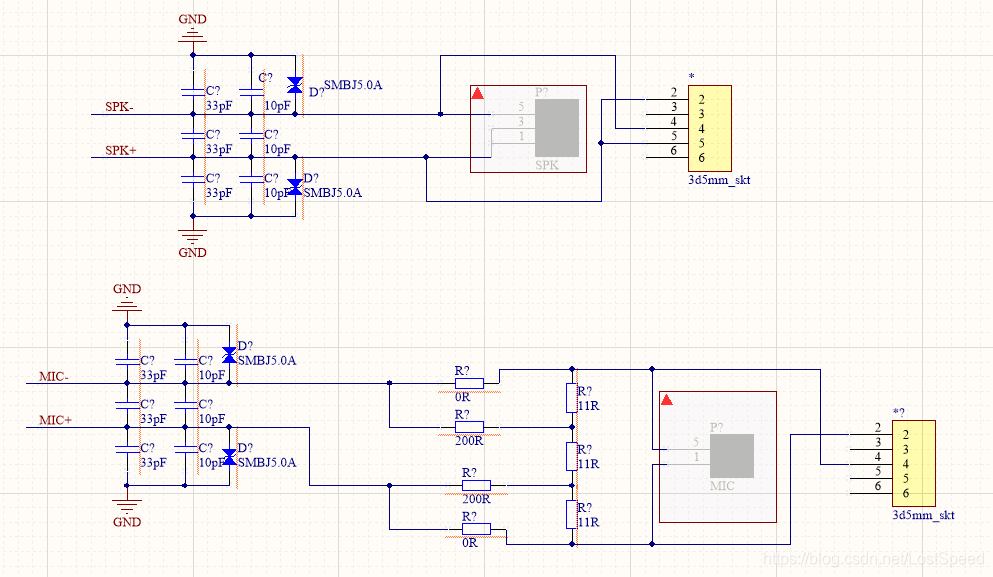The image size is (993, 577).
Task: Select the TVS diode between SPK+ and GND
Action: tap(295, 187)
